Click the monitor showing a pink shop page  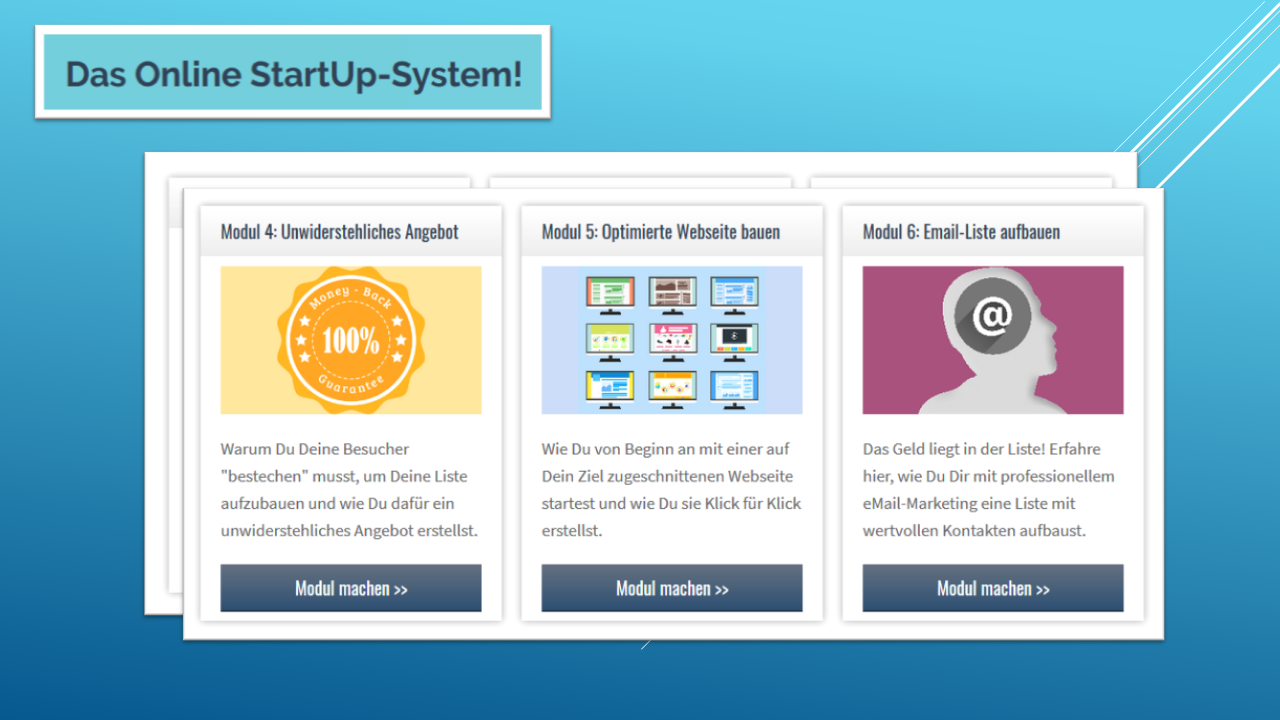672,340
